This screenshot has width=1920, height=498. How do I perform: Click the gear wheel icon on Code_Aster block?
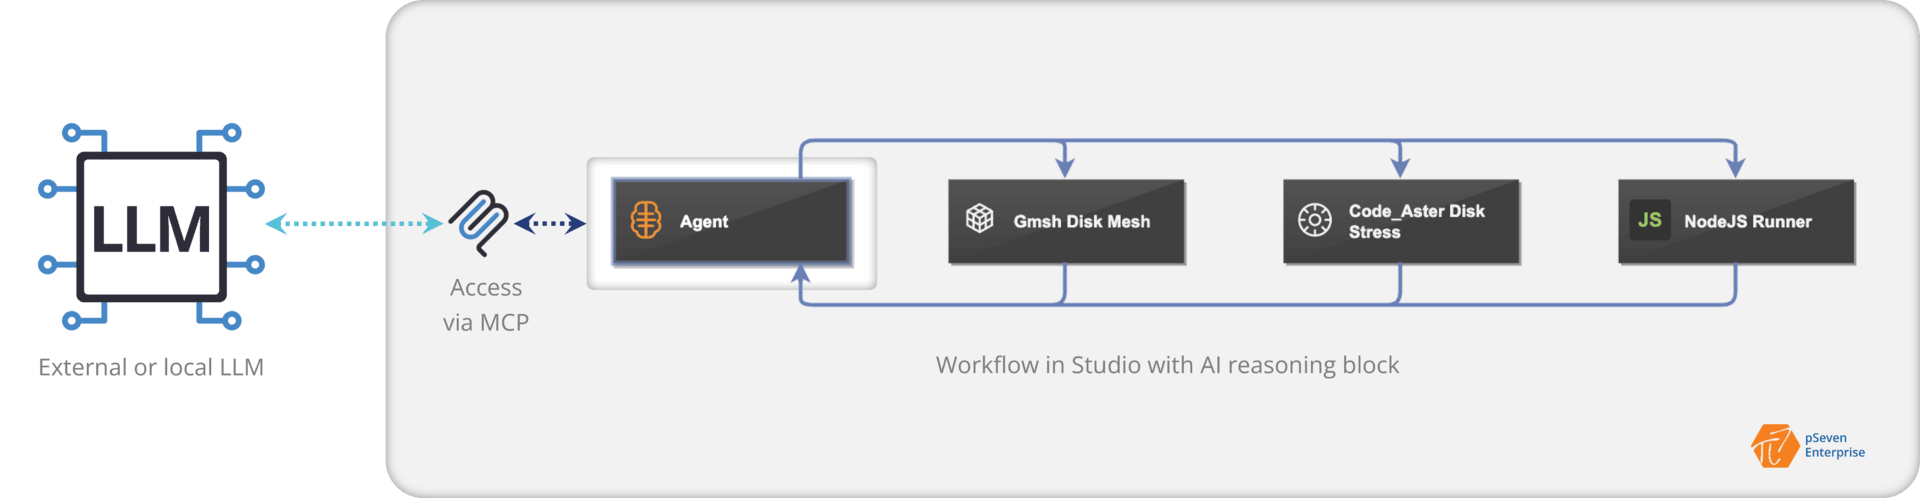[x=1315, y=220]
